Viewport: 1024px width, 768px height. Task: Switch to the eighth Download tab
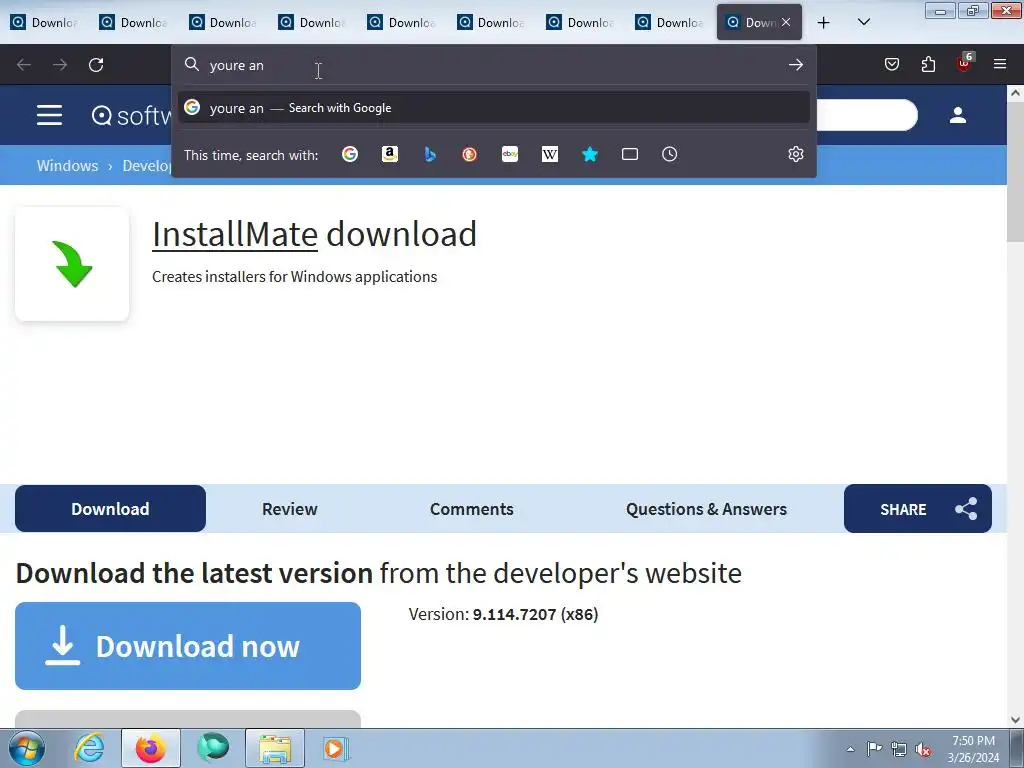pyautogui.click(x=669, y=22)
